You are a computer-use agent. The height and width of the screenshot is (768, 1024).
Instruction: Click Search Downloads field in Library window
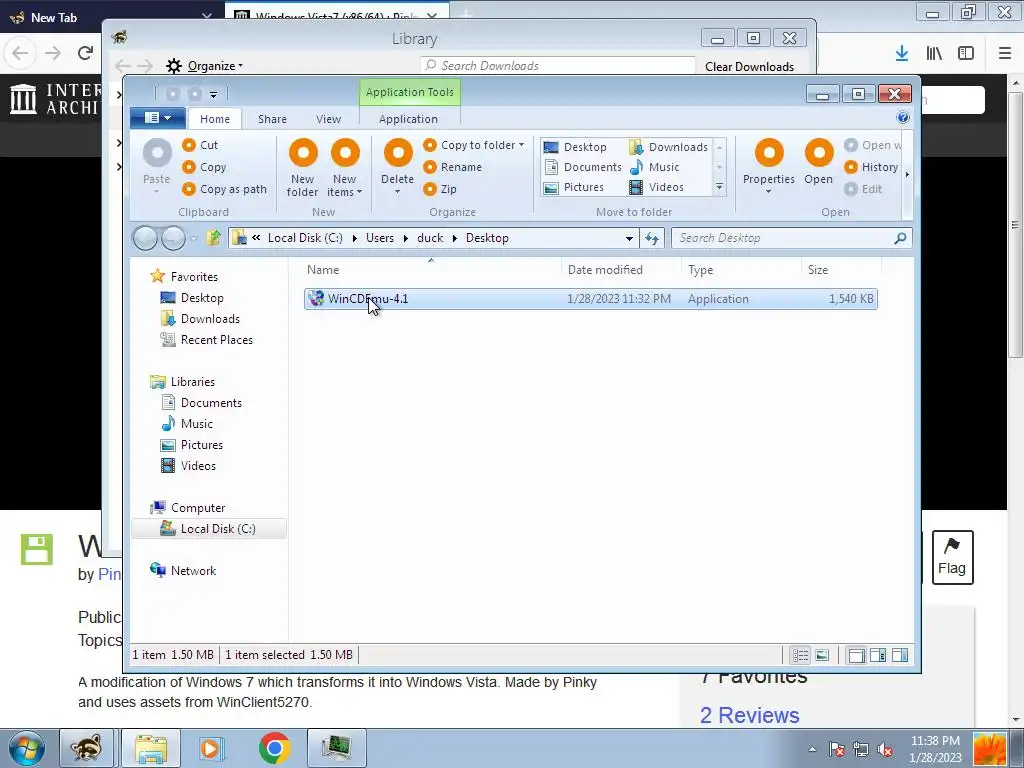coord(558,65)
